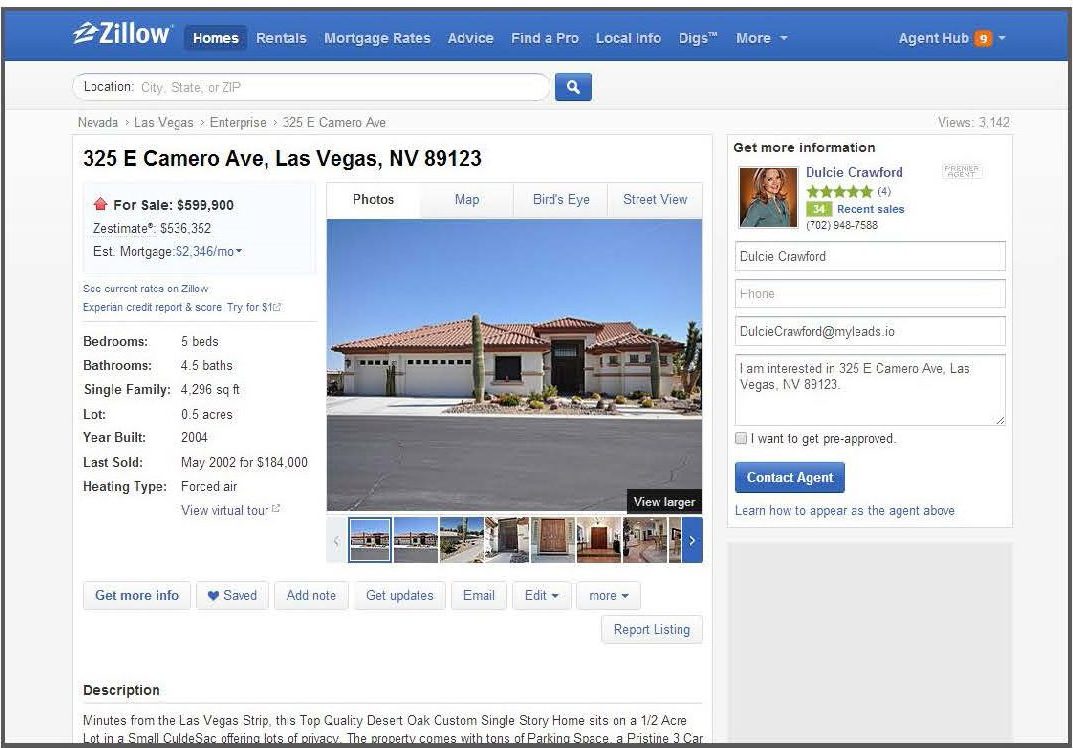
Task: Expand the Est. Mortgage dropdown arrow
Action: pos(239,251)
